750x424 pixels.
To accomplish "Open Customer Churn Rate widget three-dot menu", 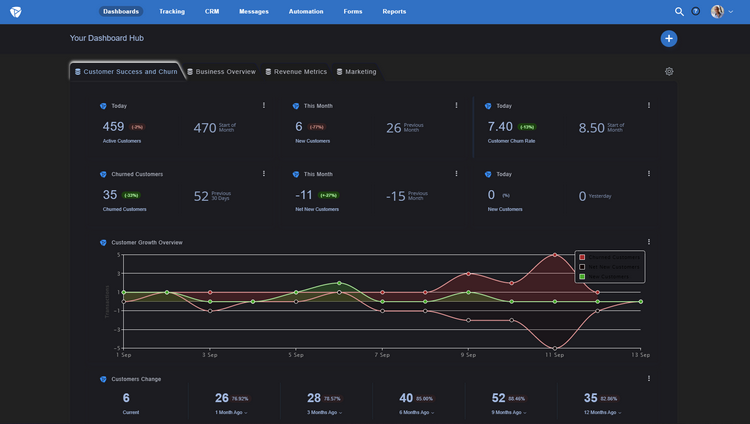I will click(649, 105).
